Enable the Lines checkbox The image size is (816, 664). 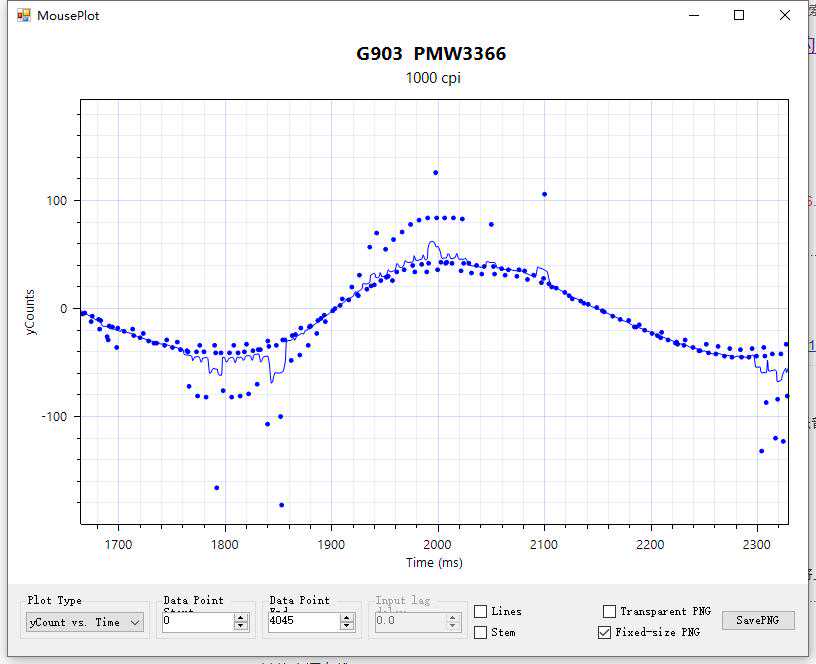click(481, 611)
